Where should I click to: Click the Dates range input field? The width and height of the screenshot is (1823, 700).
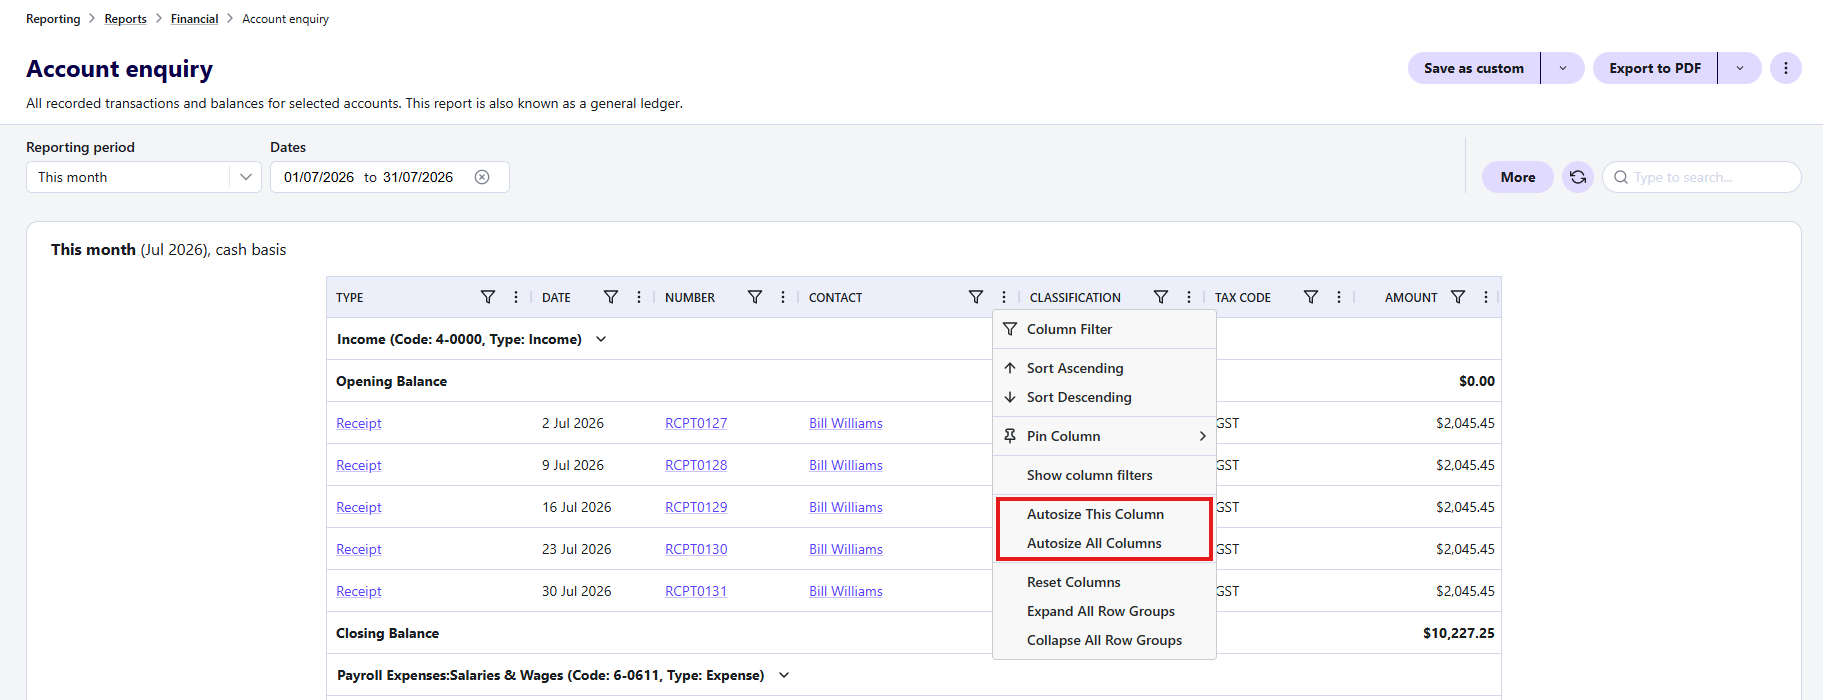(390, 177)
